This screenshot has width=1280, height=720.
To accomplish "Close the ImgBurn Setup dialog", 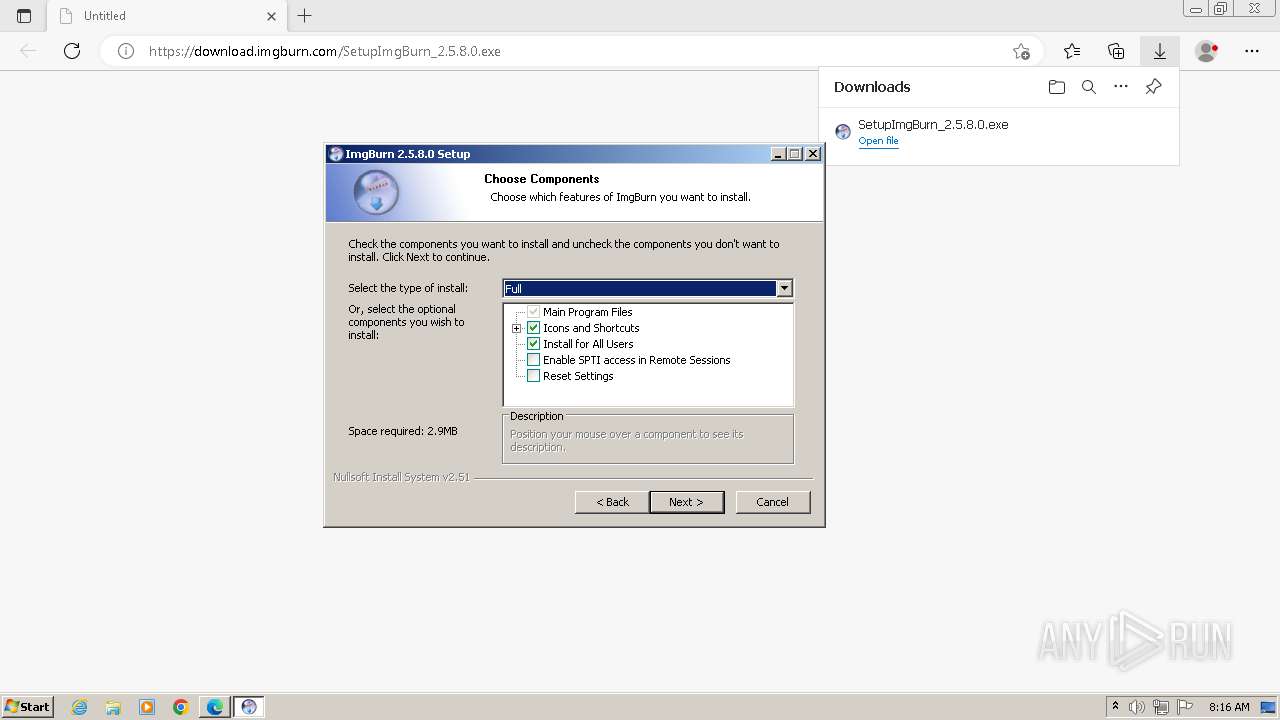I will click(x=813, y=154).
